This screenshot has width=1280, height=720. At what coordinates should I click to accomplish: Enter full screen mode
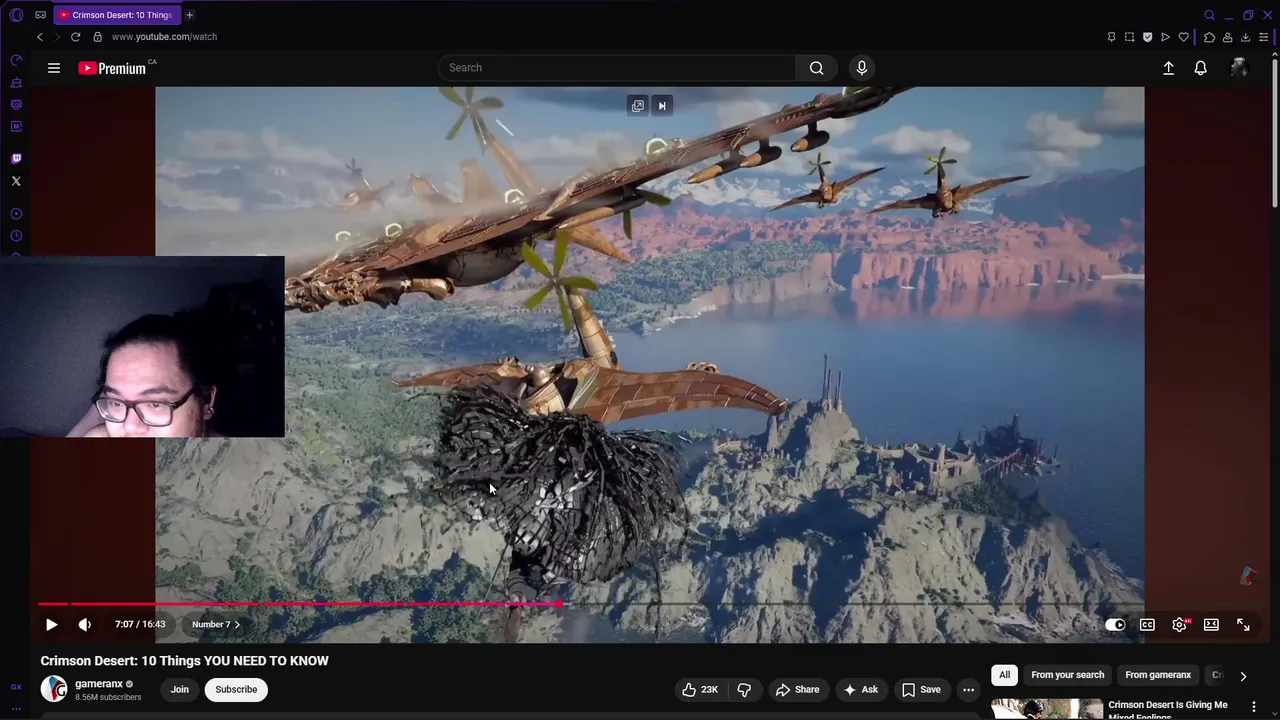tap(1243, 624)
